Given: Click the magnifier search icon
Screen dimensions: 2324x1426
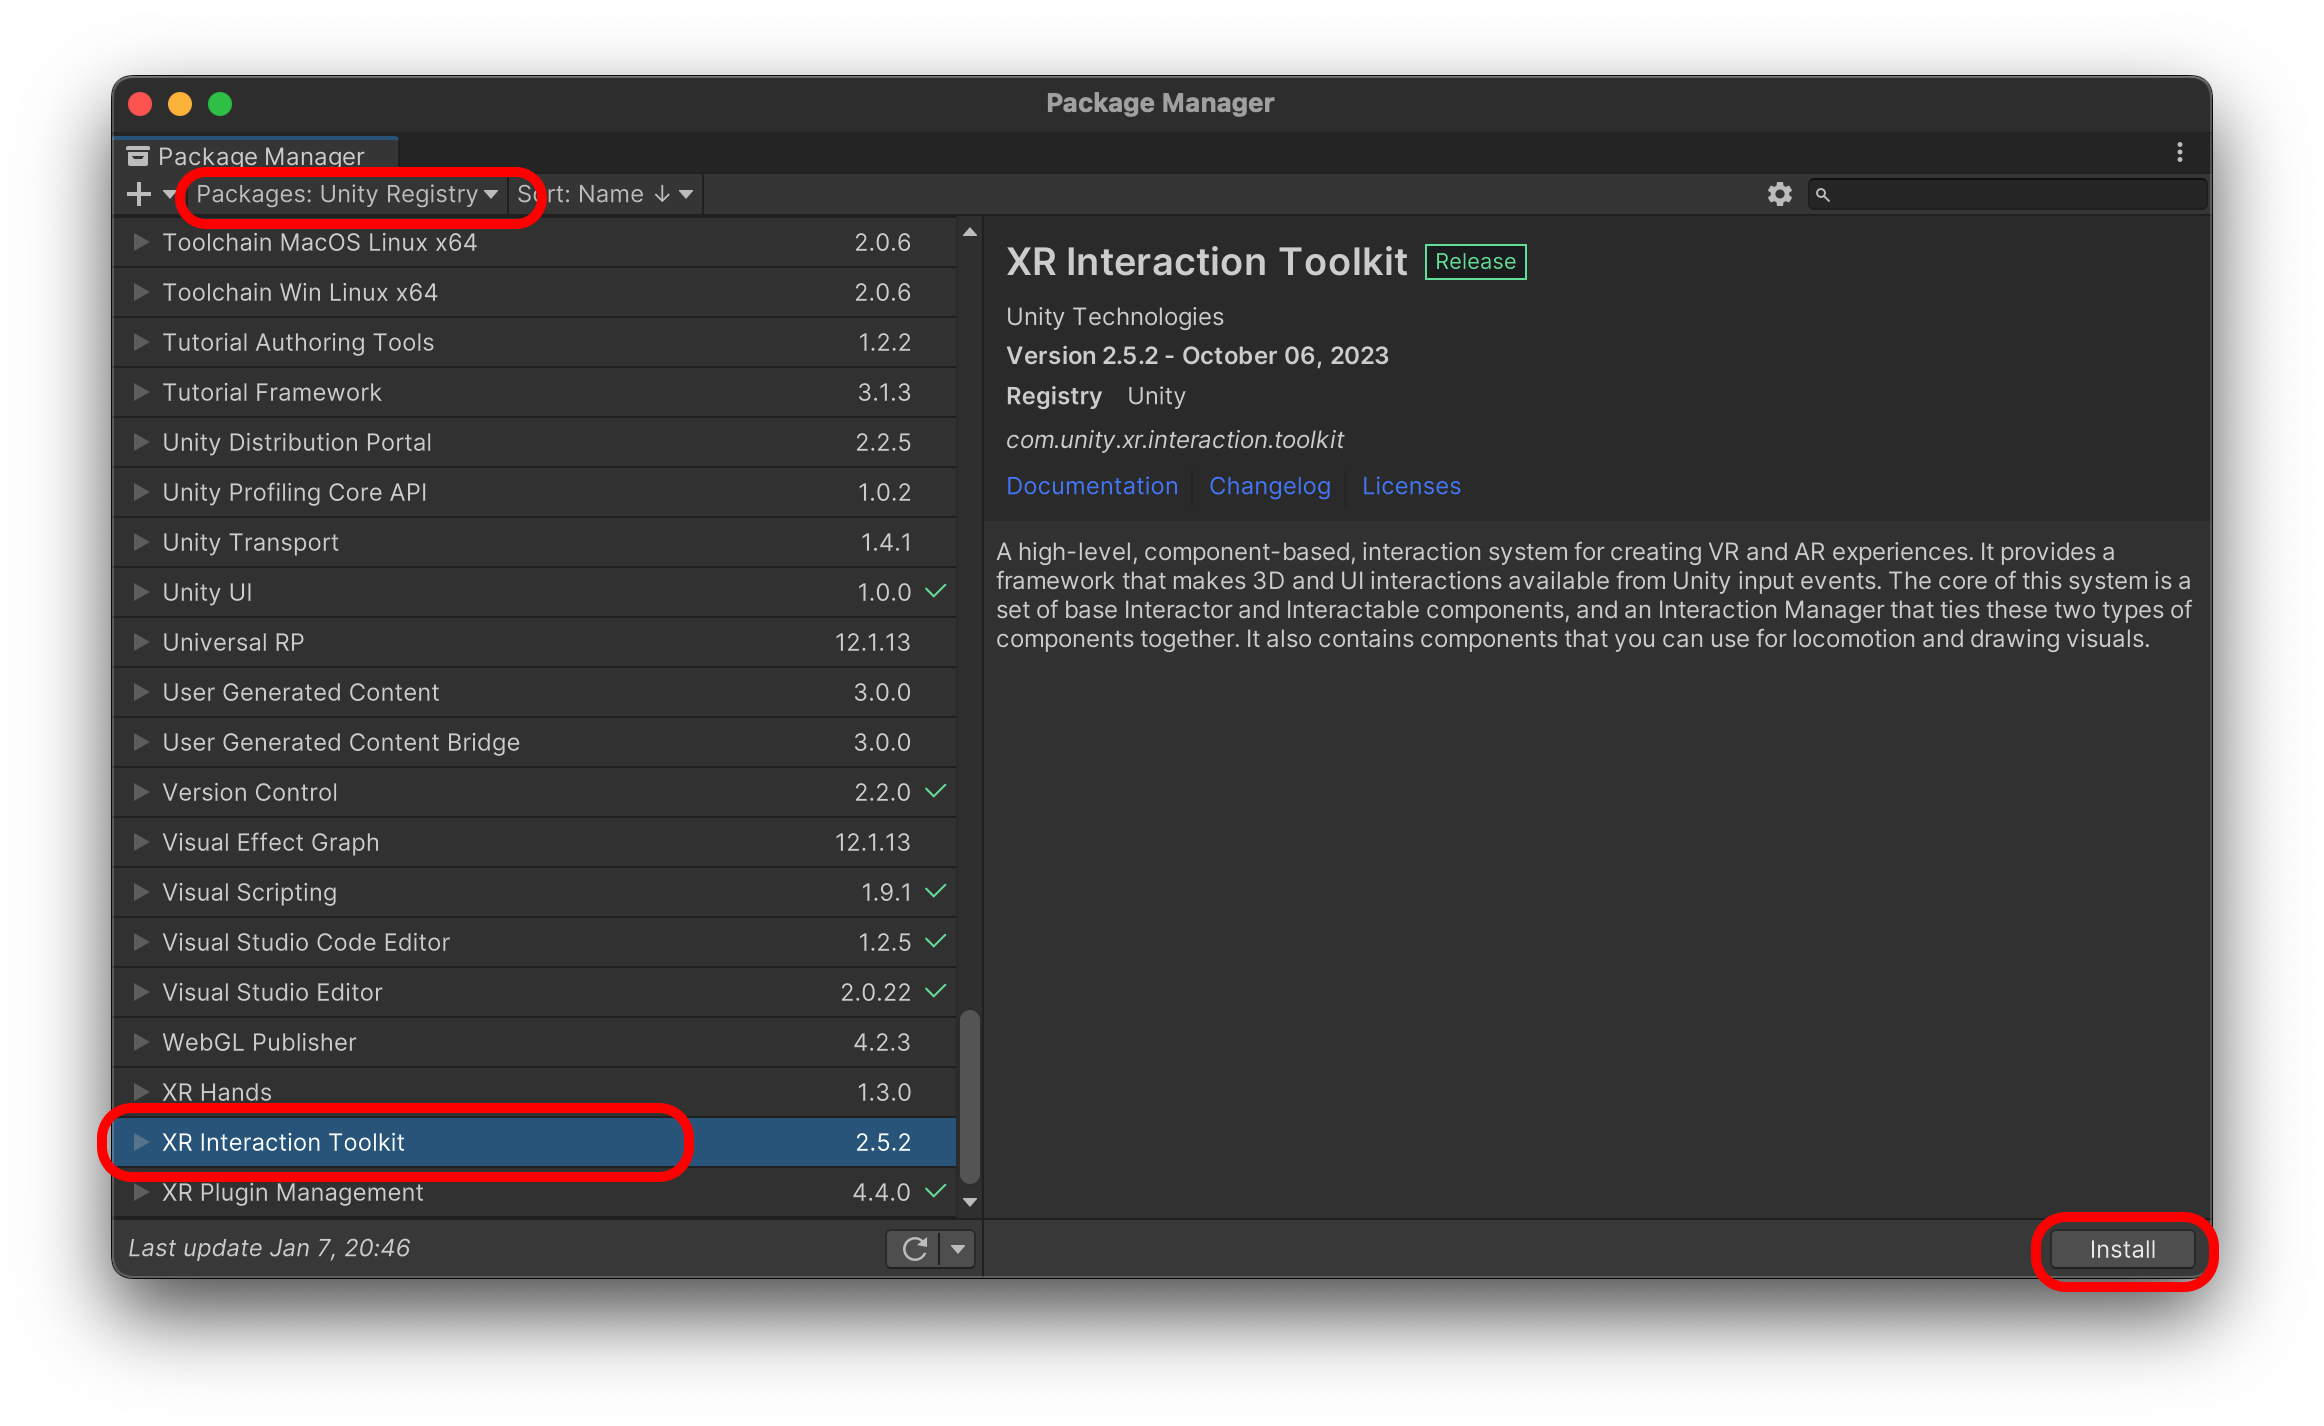Looking at the screenshot, I should 1823,195.
